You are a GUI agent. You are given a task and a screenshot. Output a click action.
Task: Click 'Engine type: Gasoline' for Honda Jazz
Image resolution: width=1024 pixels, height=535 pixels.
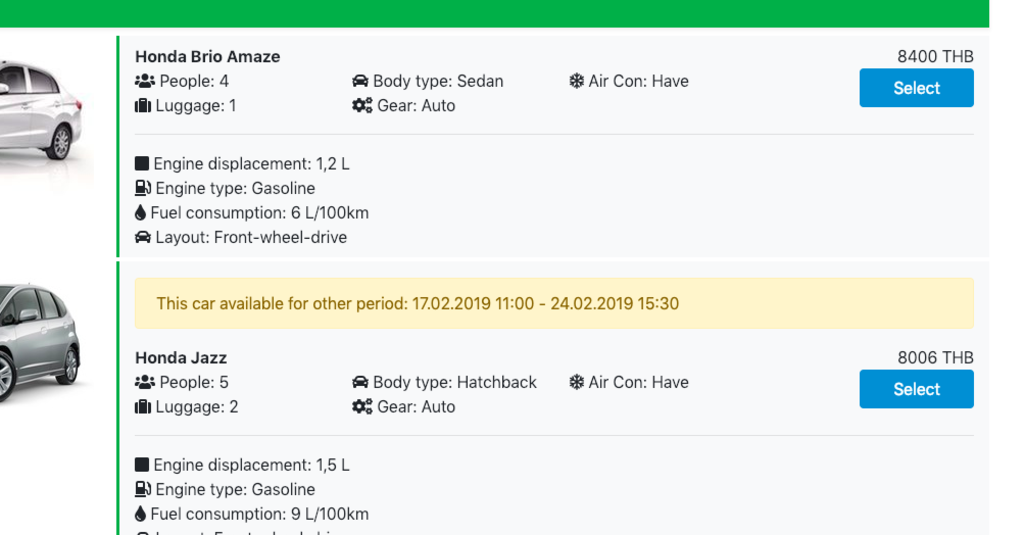point(235,489)
